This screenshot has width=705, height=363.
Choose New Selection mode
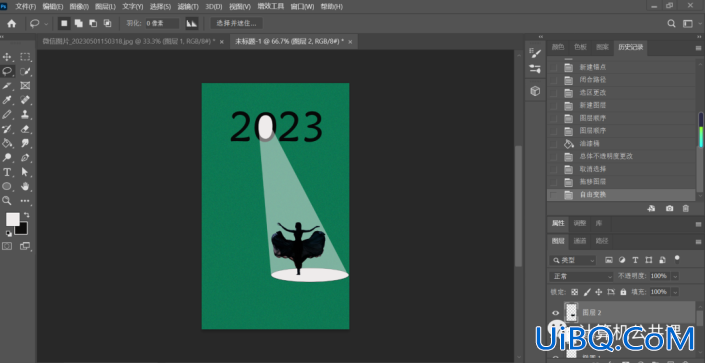64,23
